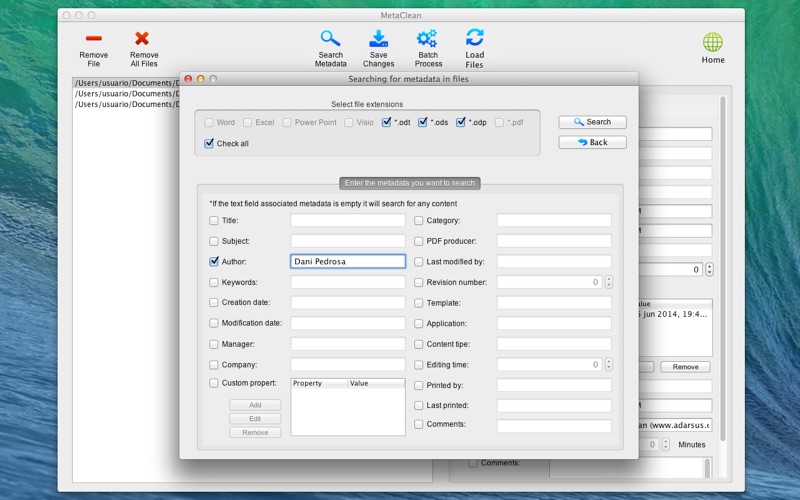Uncheck the Check all checkbox
Image resolution: width=800 pixels, height=500 pixels.
tap(209, 143)
